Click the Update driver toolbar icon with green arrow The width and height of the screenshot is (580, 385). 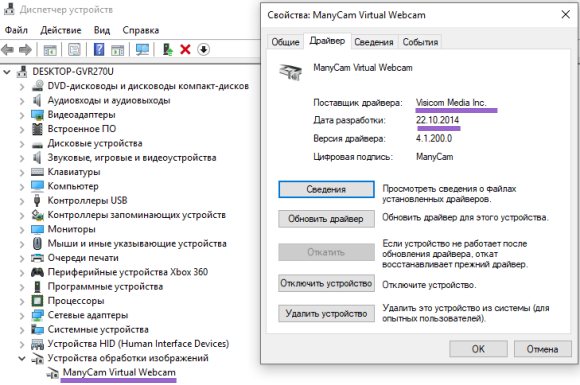168,50
